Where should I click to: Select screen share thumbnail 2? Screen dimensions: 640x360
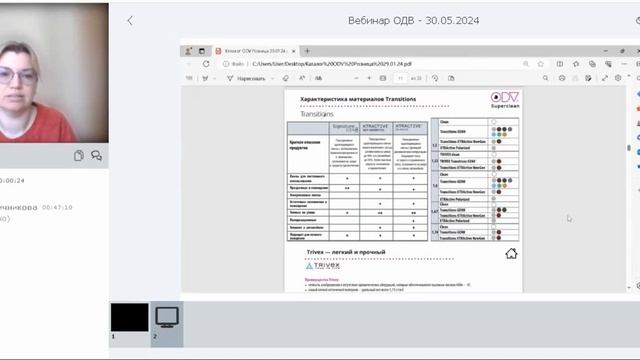coord(167,317)
